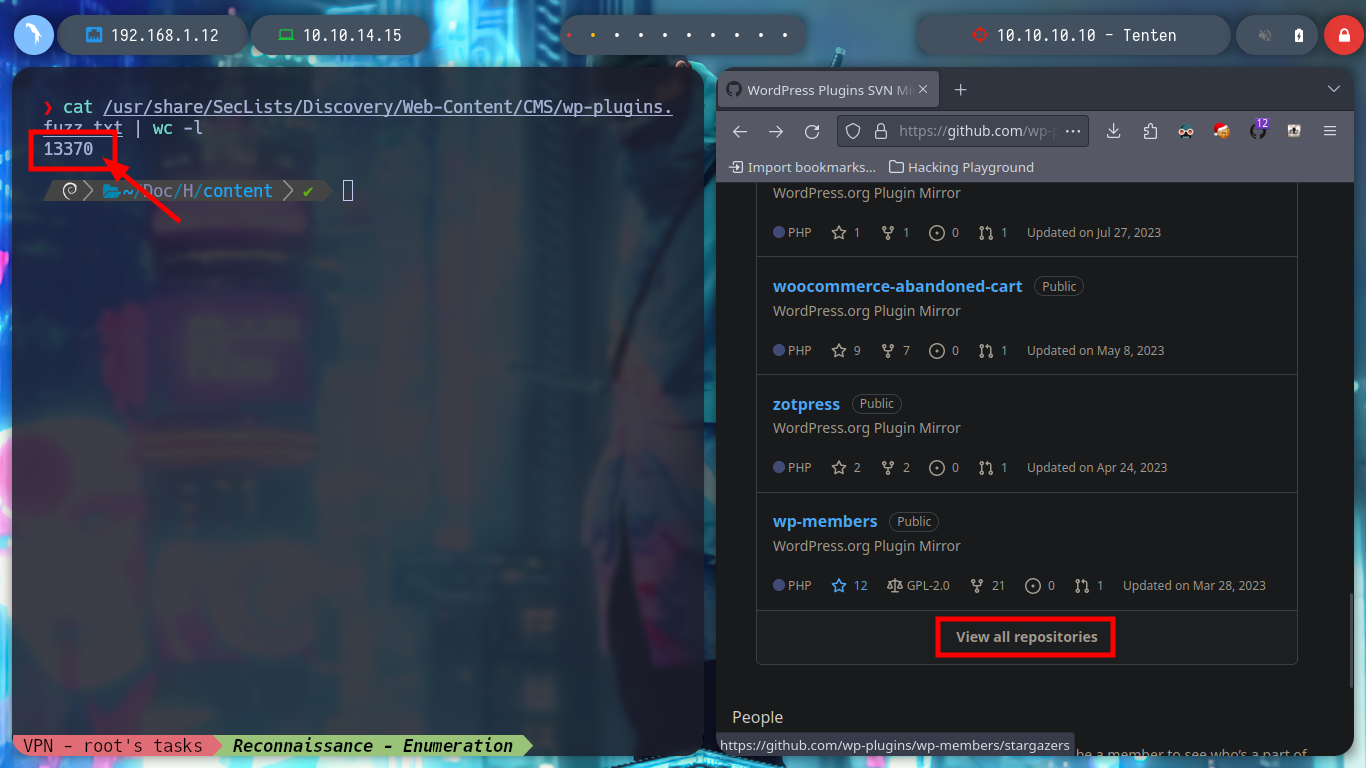Select the first (red) workspace dot
The image size is (1366, 768).
click(x=569, y=35)
